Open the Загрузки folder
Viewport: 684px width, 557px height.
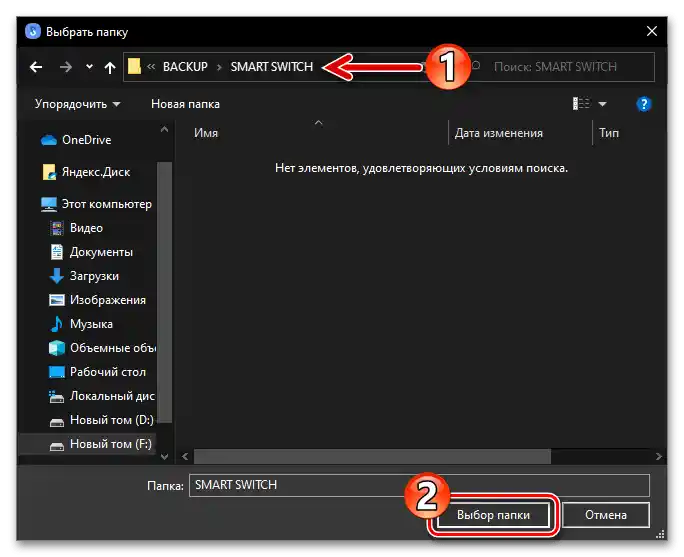[94, 276]
